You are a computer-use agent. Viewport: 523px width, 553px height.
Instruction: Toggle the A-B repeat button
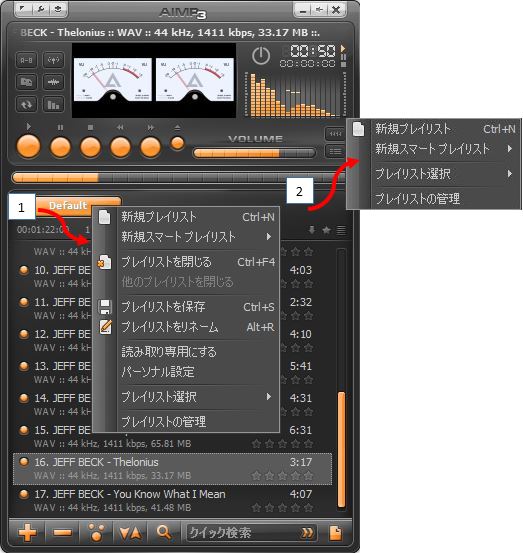point(26,60)
